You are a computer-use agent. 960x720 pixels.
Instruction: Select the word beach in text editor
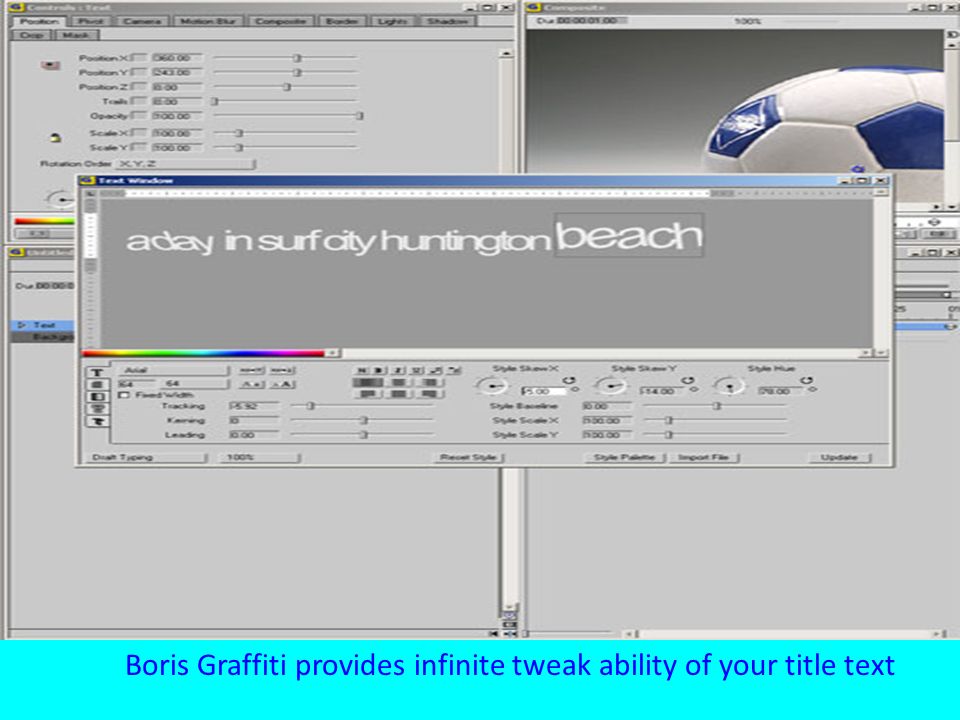pos(629,235)
